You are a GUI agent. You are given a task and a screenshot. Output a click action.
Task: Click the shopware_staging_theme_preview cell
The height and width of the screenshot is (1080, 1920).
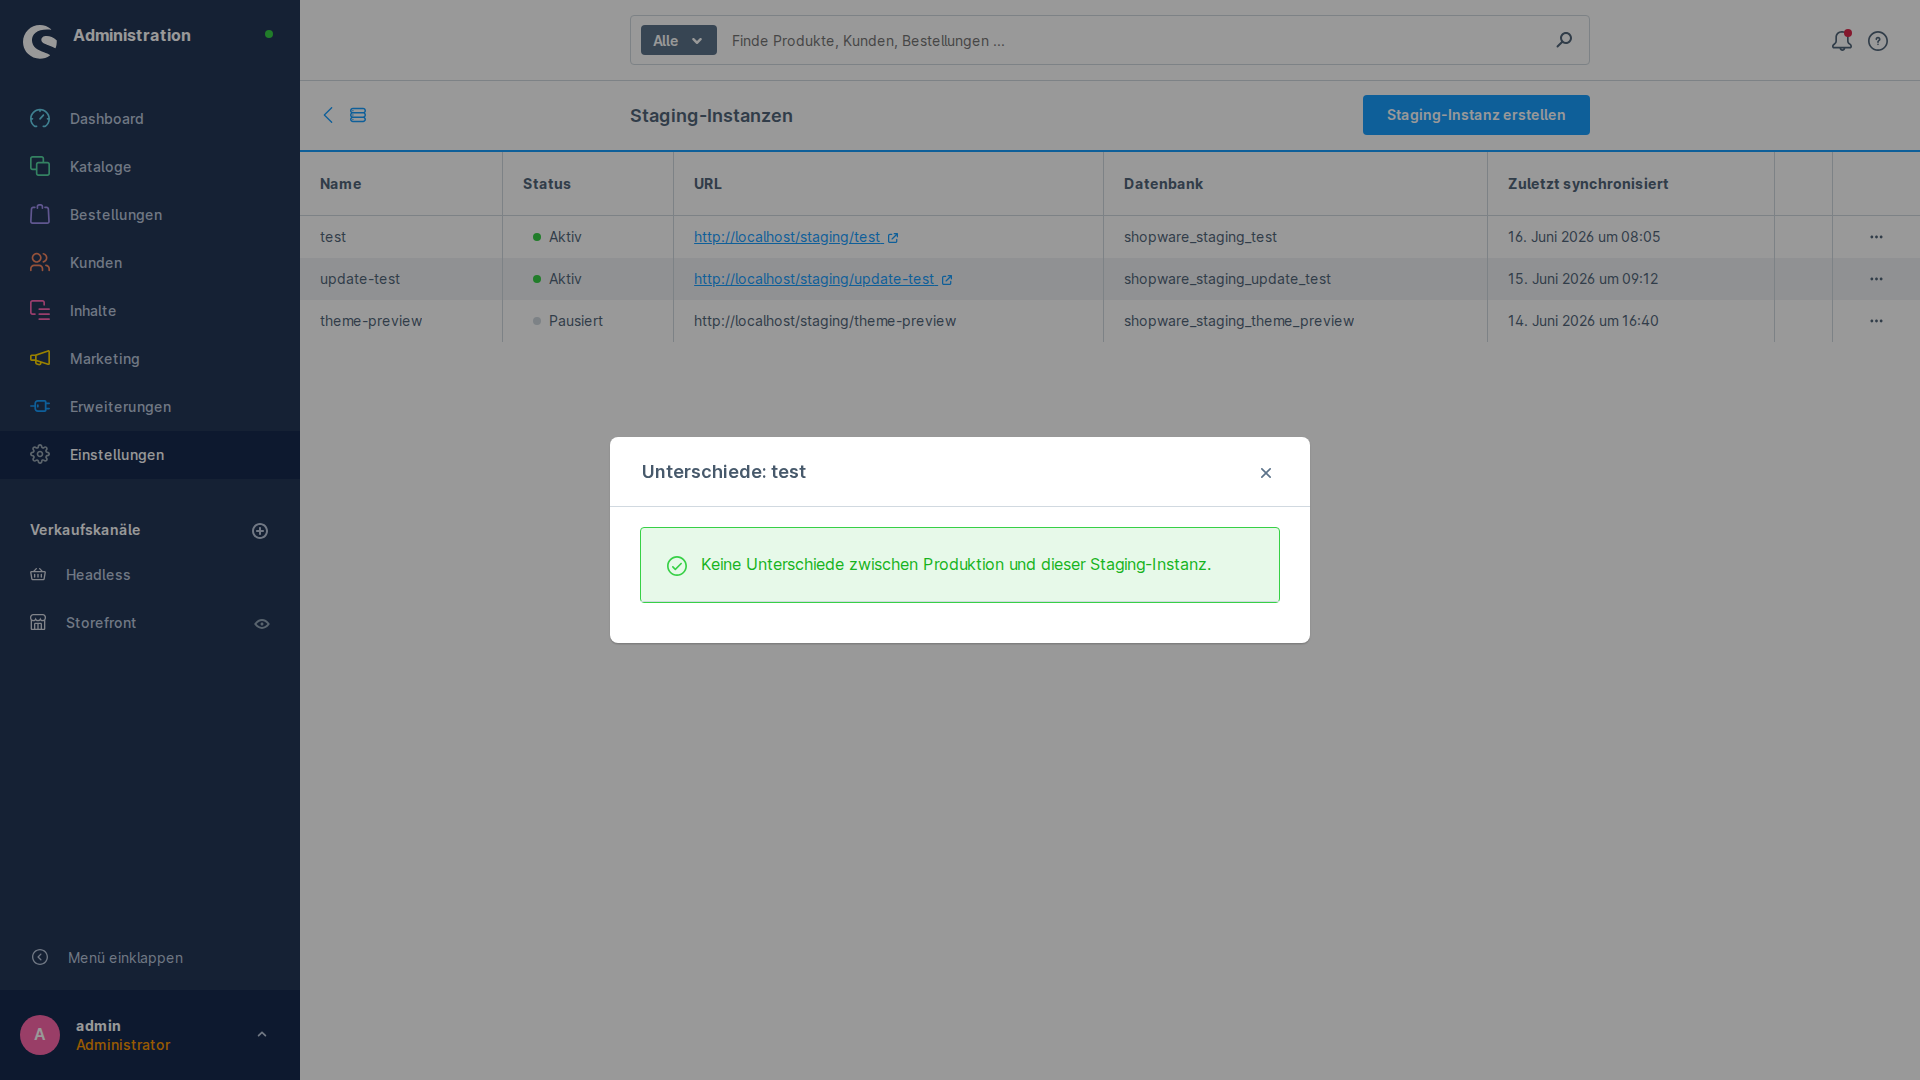(1295, 321)
